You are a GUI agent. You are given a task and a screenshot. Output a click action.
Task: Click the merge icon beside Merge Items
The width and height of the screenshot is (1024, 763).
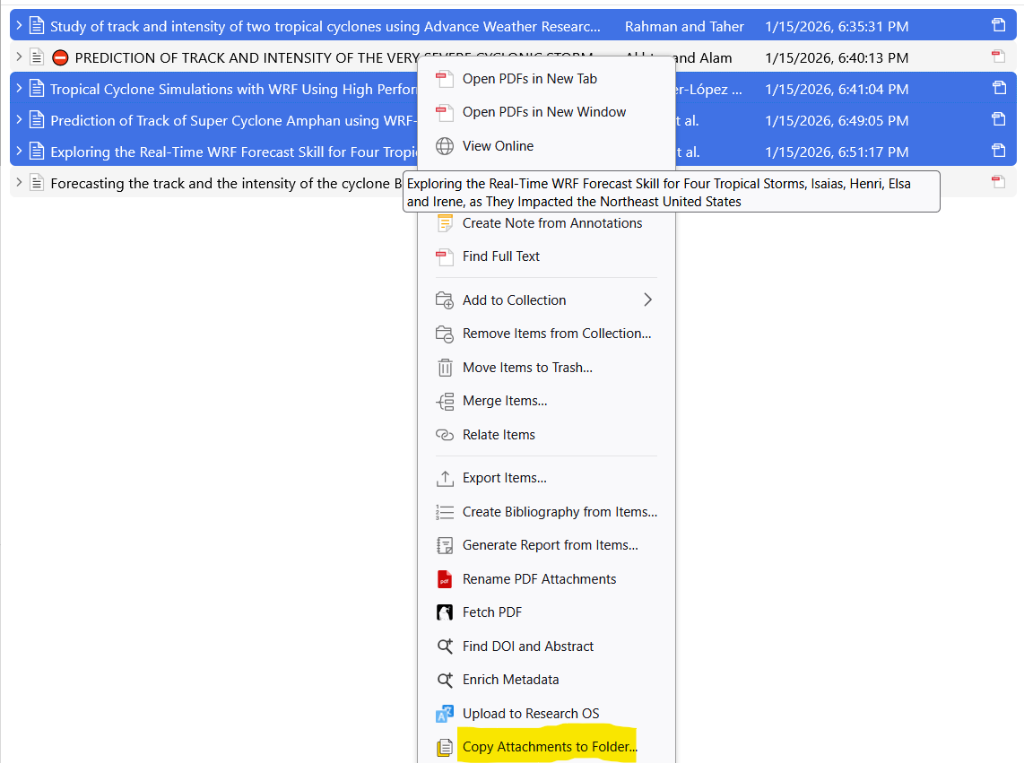click(x=445, y=401)
